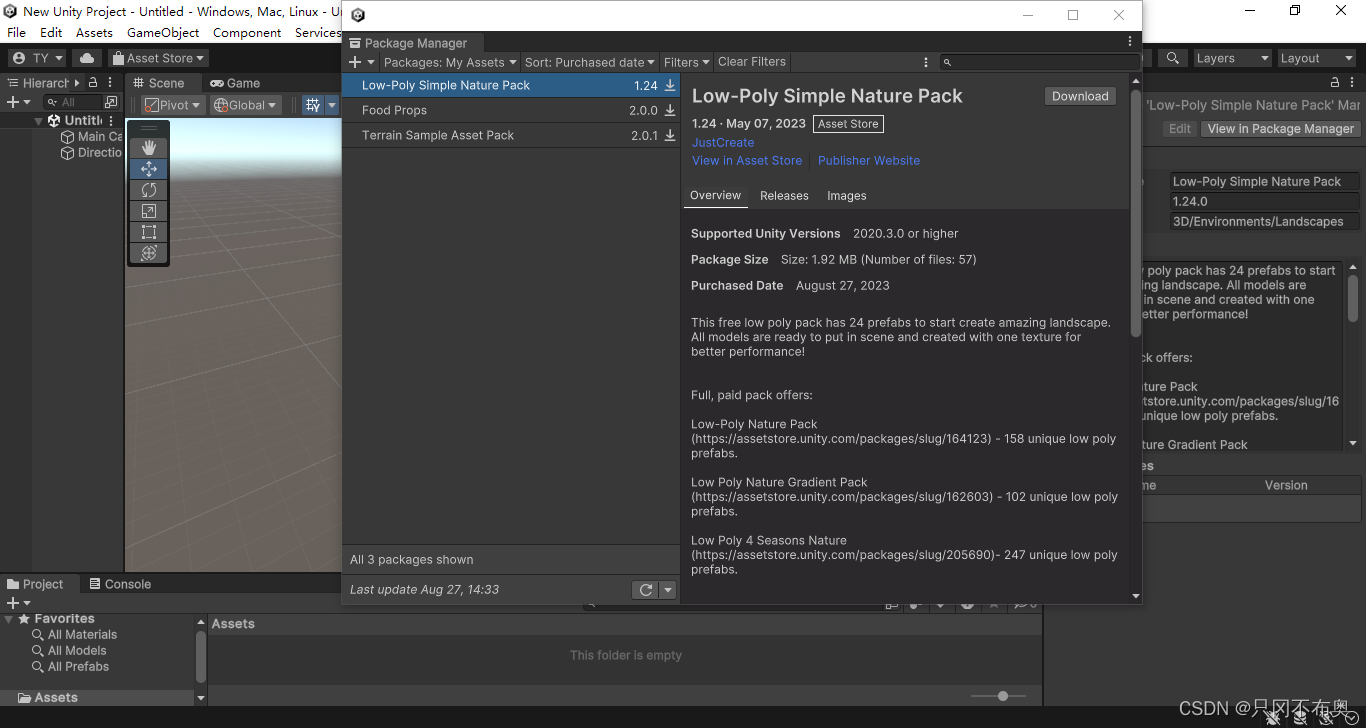Image resolution: width=1366 pixels, height=728 pixels.
Task: Refresh the package list
Action: coord(646,590)
